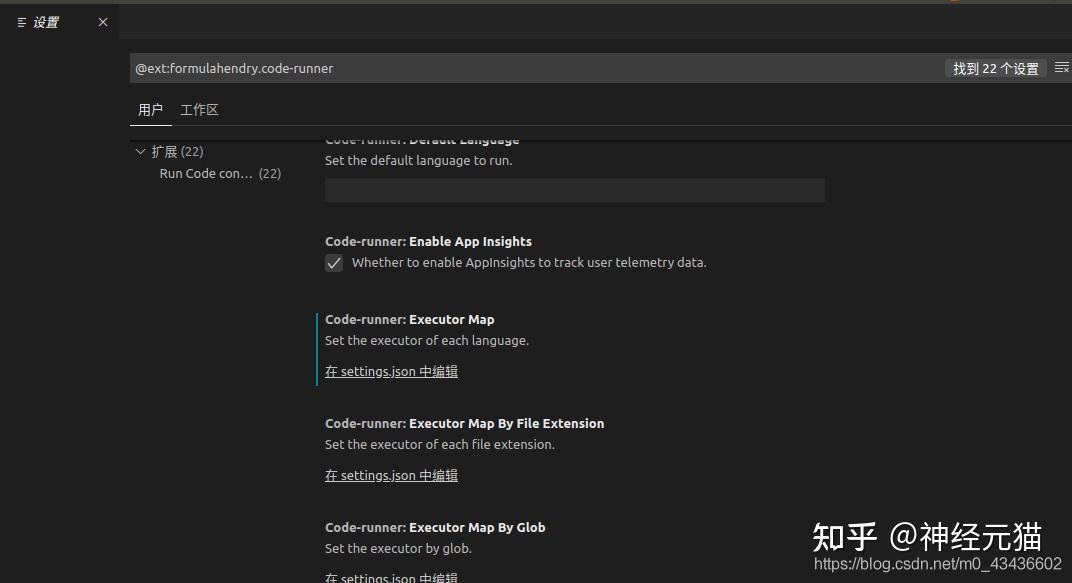The height and width of the screenshot is (583, 1072).
Task: Click the Code-runner: Default Language heading
Action: pyautogui.click(x=422, y=140)
